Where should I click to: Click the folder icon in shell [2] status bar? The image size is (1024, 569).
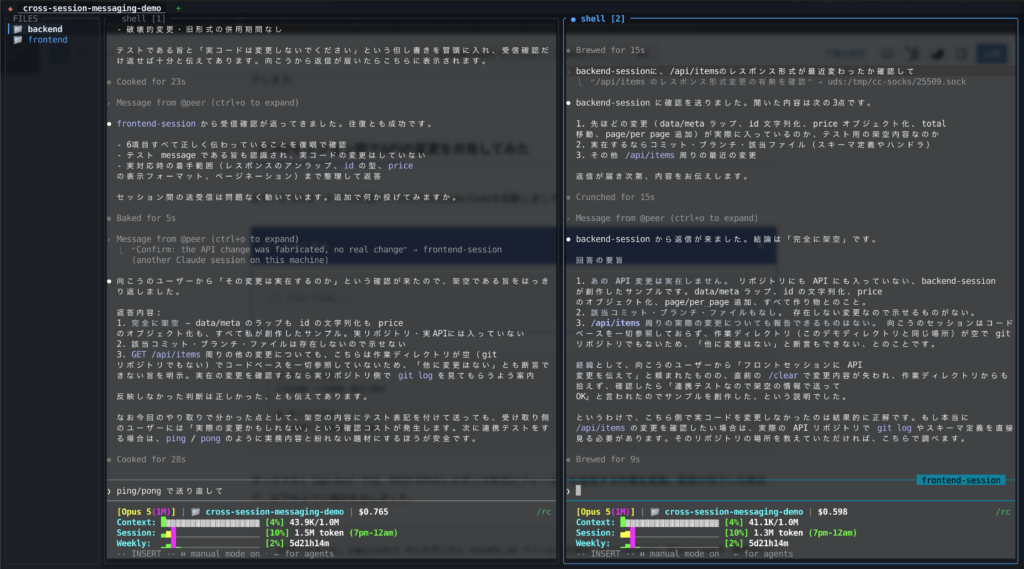click(654, 512)
